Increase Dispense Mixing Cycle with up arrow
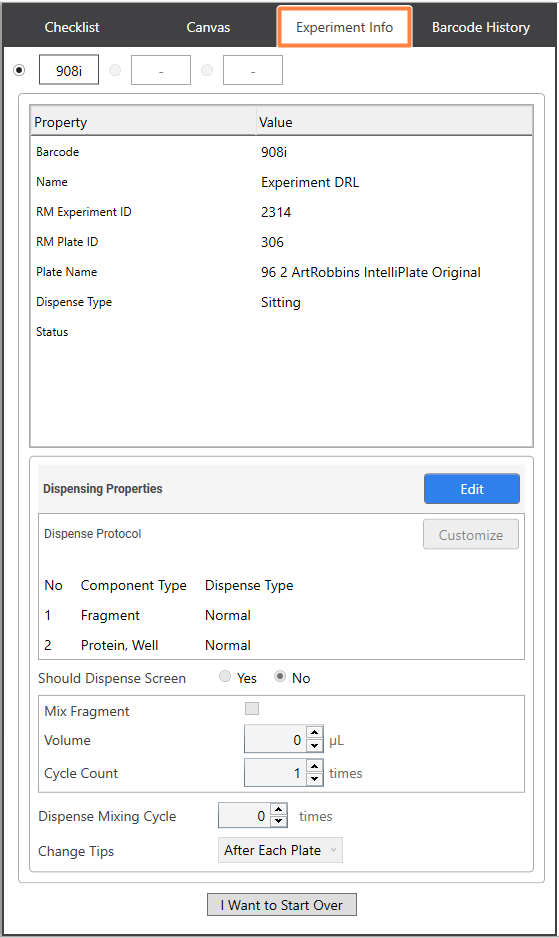Viewport: 559px width, 938px height. pos(279,809)
